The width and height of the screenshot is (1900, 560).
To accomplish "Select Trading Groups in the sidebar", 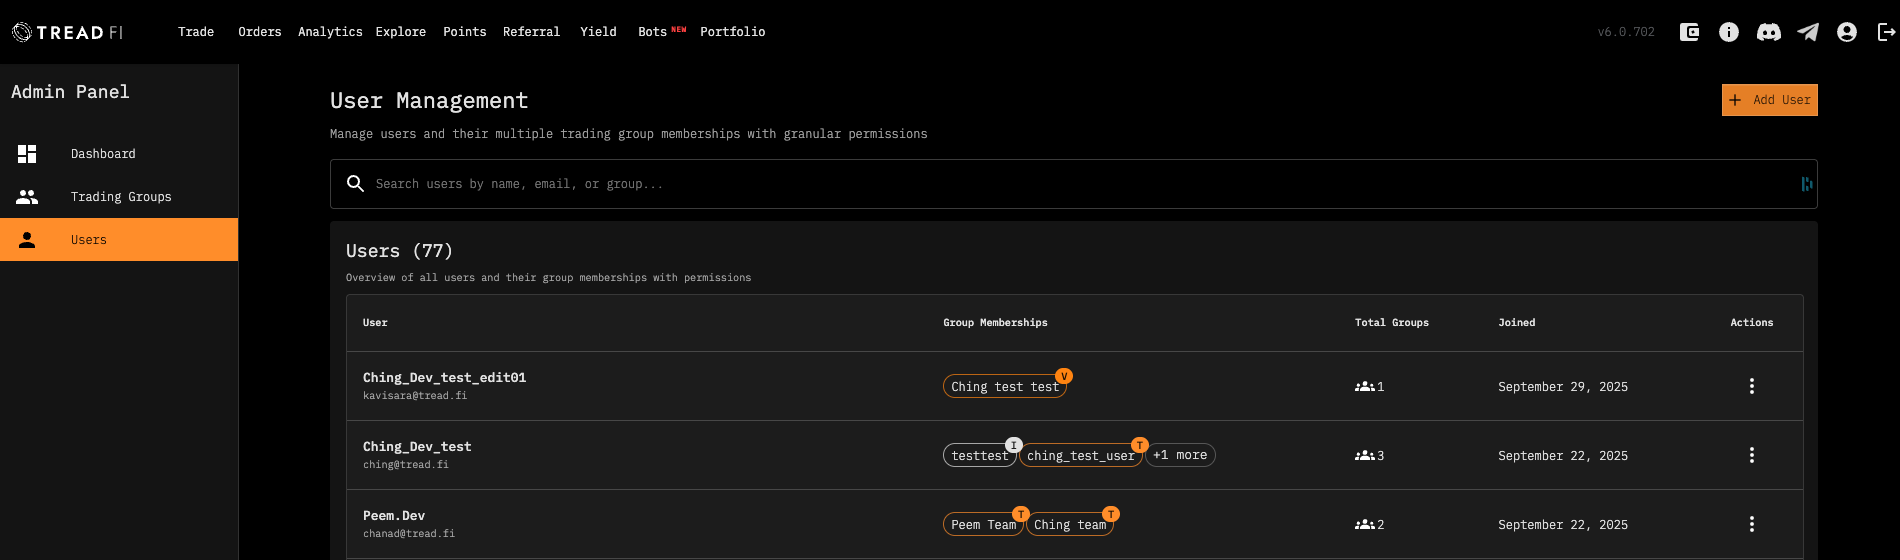I will coord(120,197).
